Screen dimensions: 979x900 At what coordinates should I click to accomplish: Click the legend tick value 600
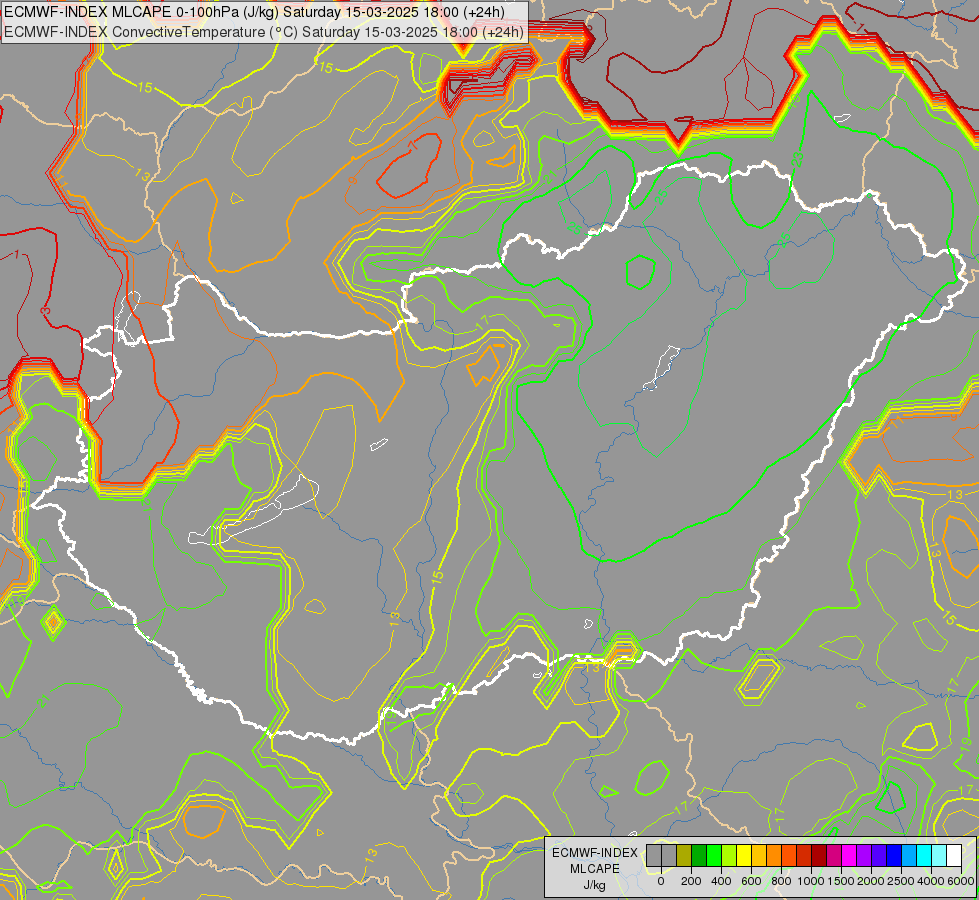[x=751, y=881]
